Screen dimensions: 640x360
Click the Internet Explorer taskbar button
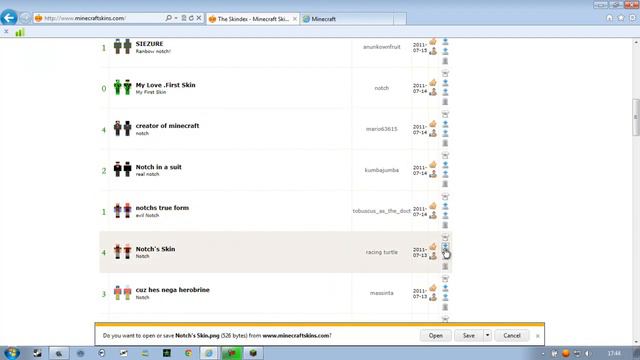209,353
